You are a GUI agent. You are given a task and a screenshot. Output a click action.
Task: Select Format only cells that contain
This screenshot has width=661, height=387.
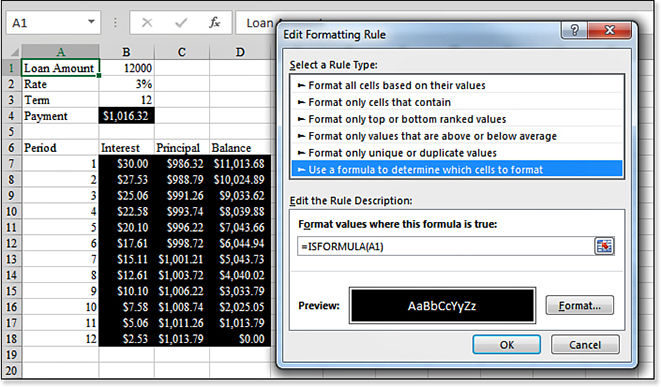tap(457, 102)
